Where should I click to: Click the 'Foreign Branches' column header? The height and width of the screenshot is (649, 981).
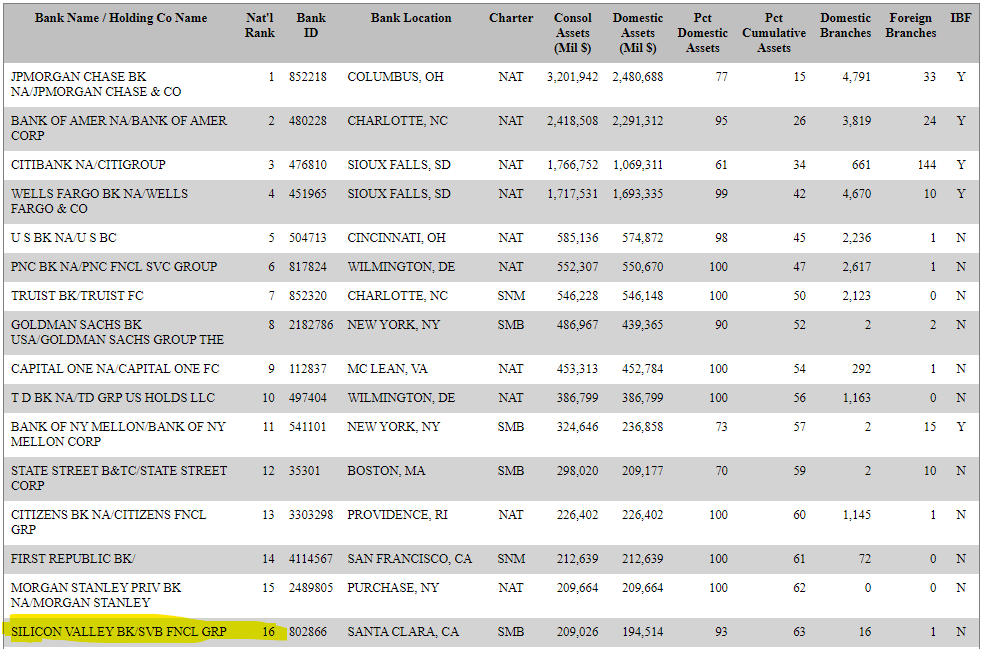tap(910, 26)
